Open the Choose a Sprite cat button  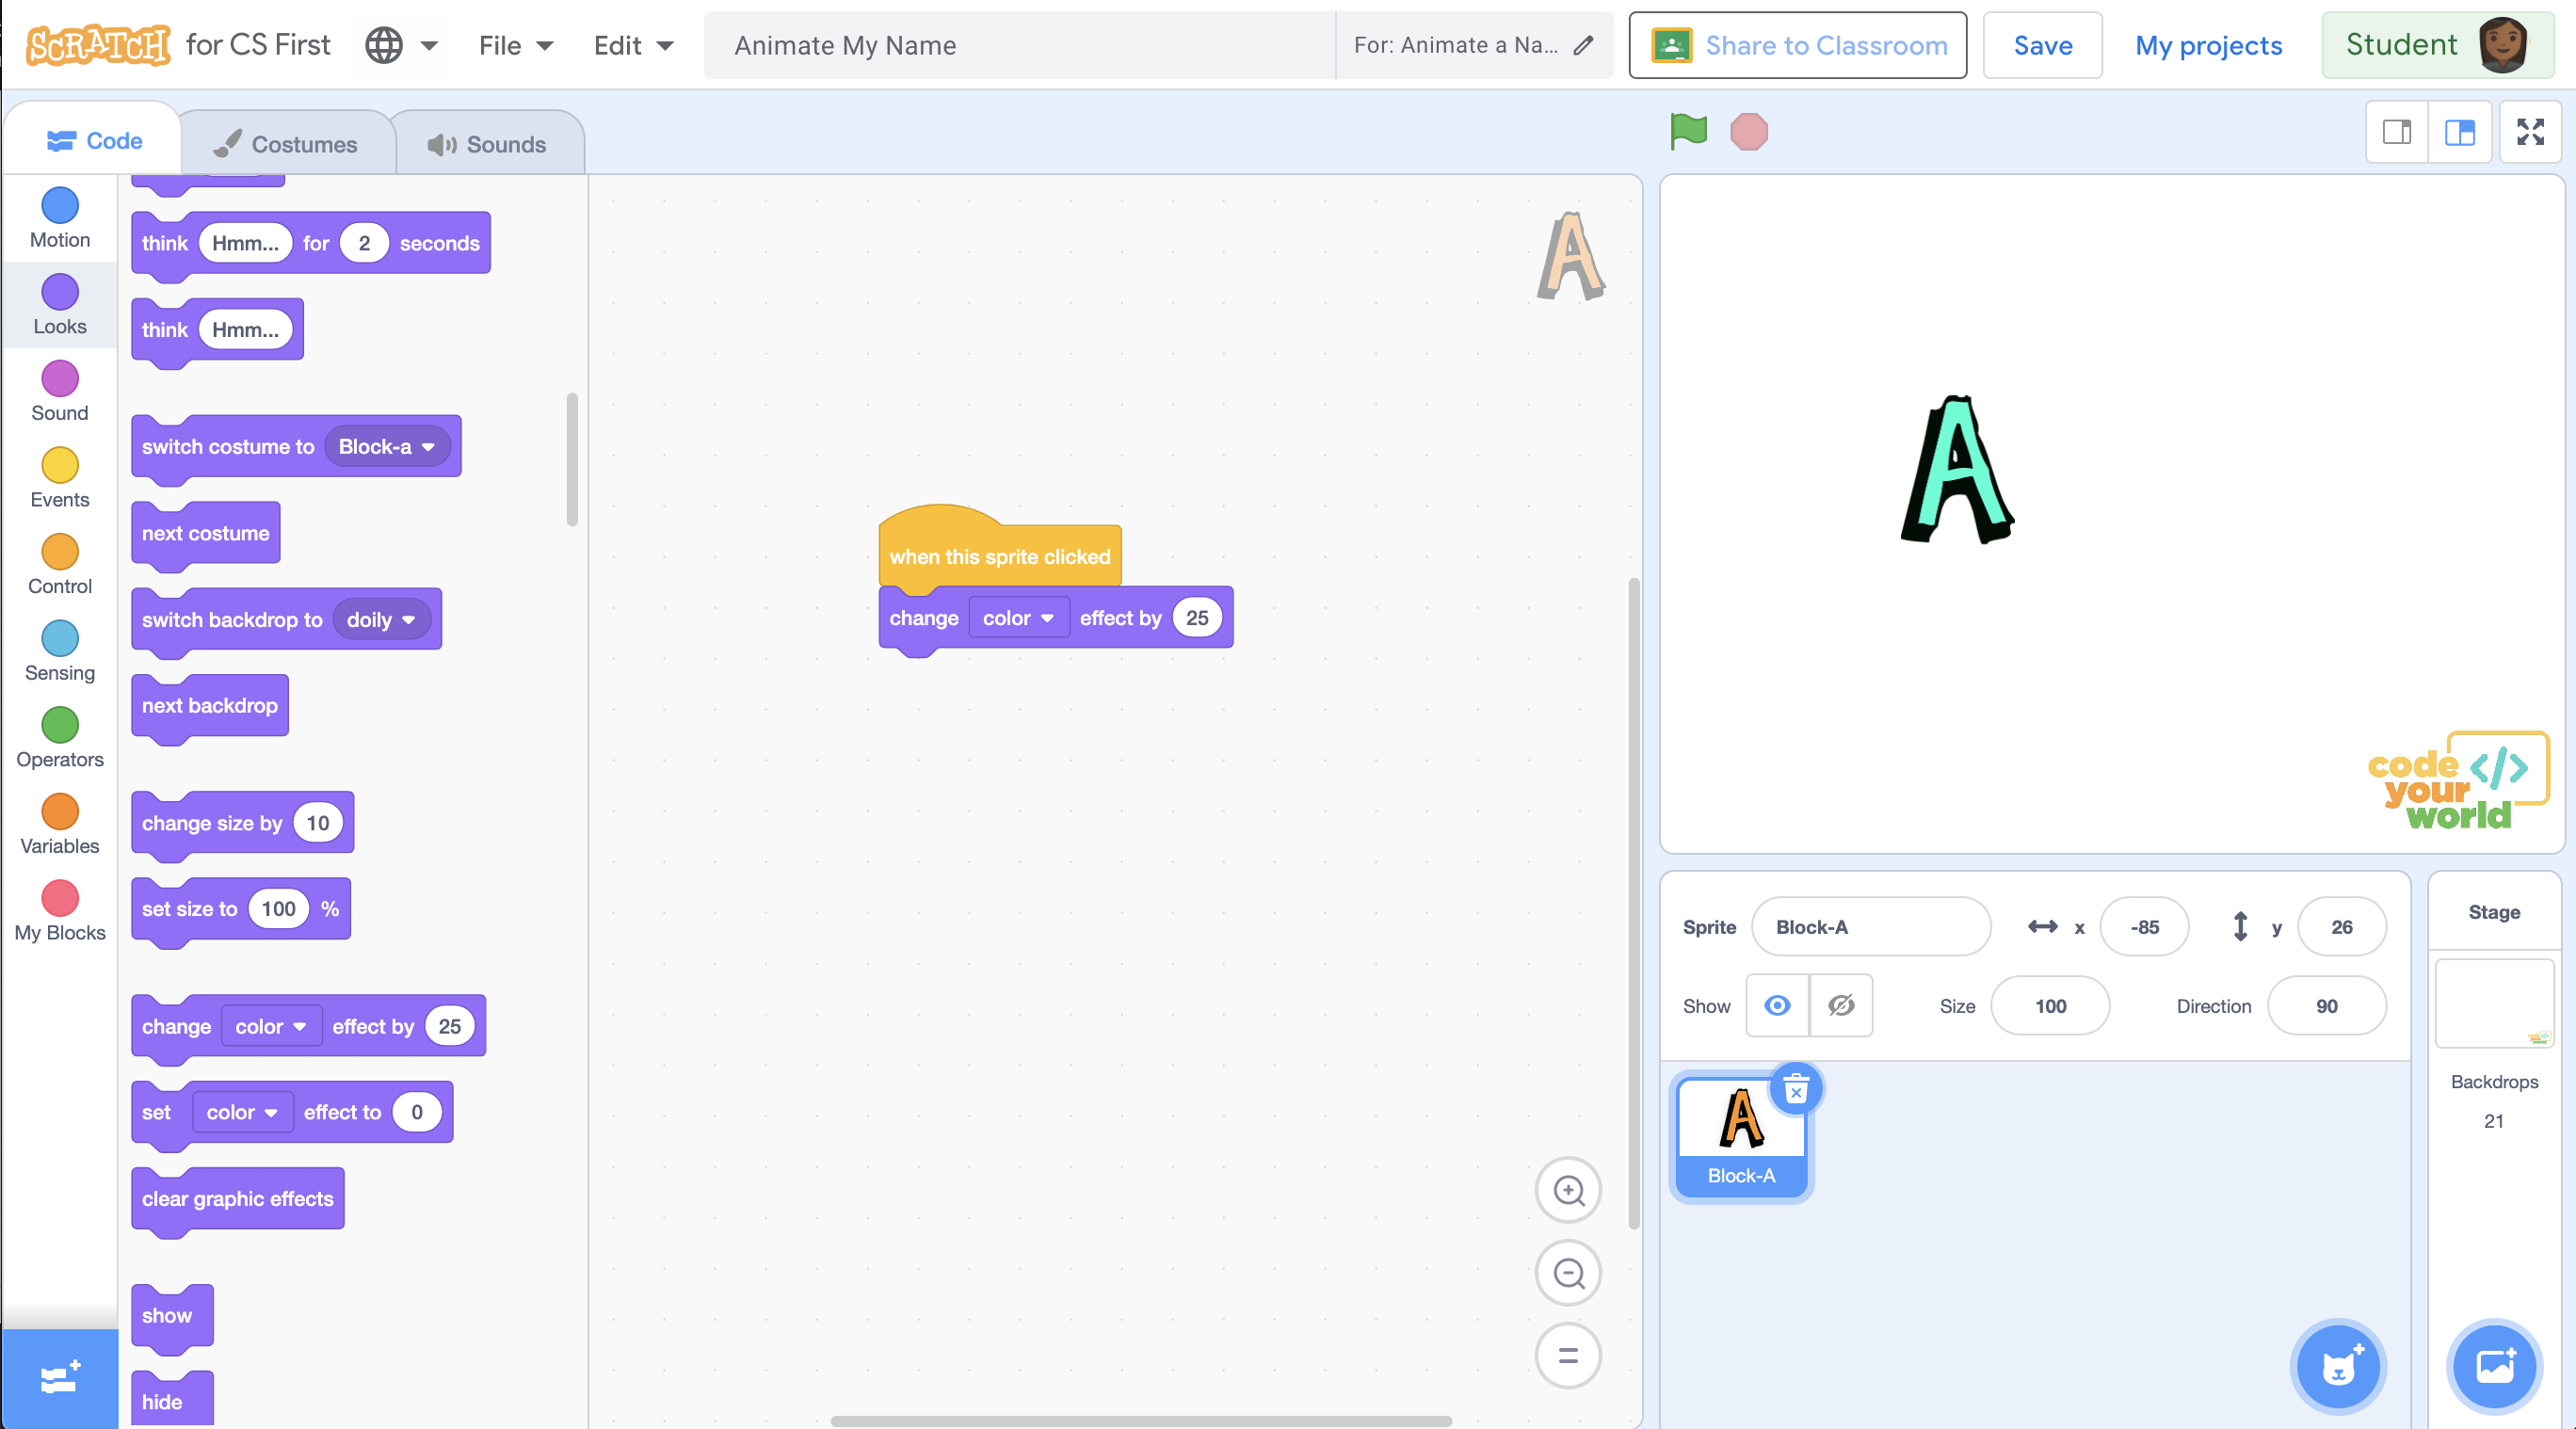(x=2338, y=1367)
